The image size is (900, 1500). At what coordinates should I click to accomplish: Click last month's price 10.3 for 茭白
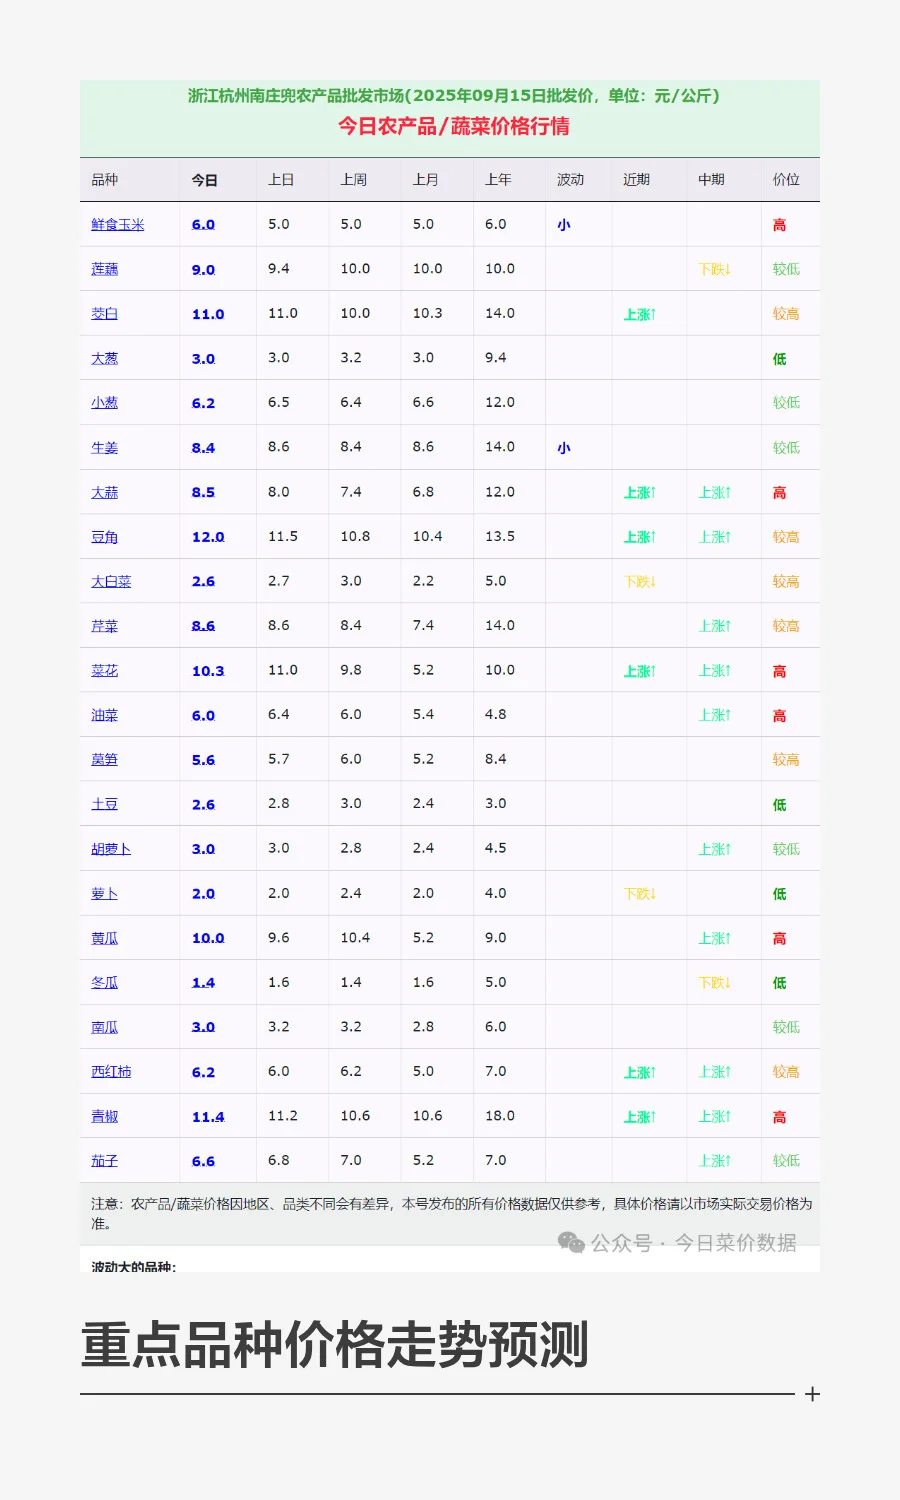[427, 313]
